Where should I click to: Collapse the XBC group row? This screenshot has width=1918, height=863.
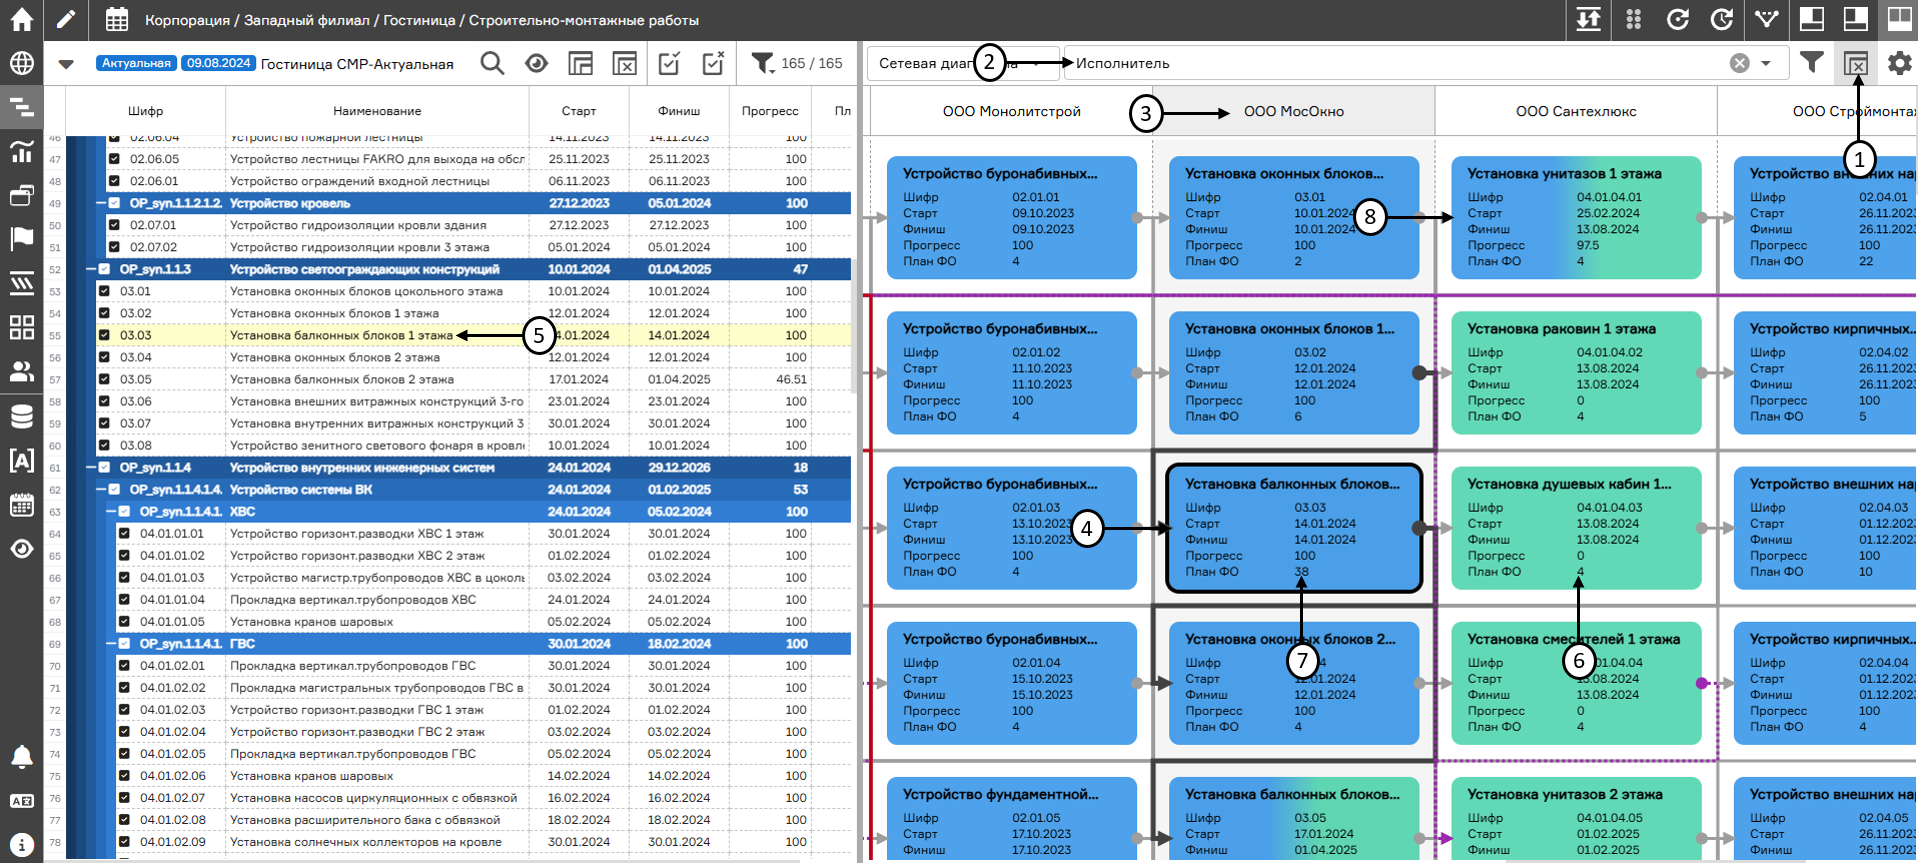pyautogui.click(x=110, y=511)
